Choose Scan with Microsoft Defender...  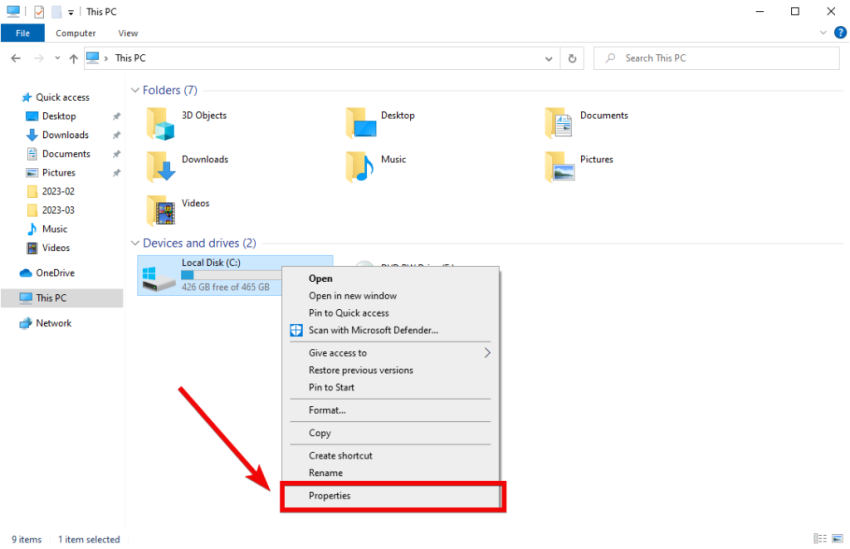[x=390, y=331]
